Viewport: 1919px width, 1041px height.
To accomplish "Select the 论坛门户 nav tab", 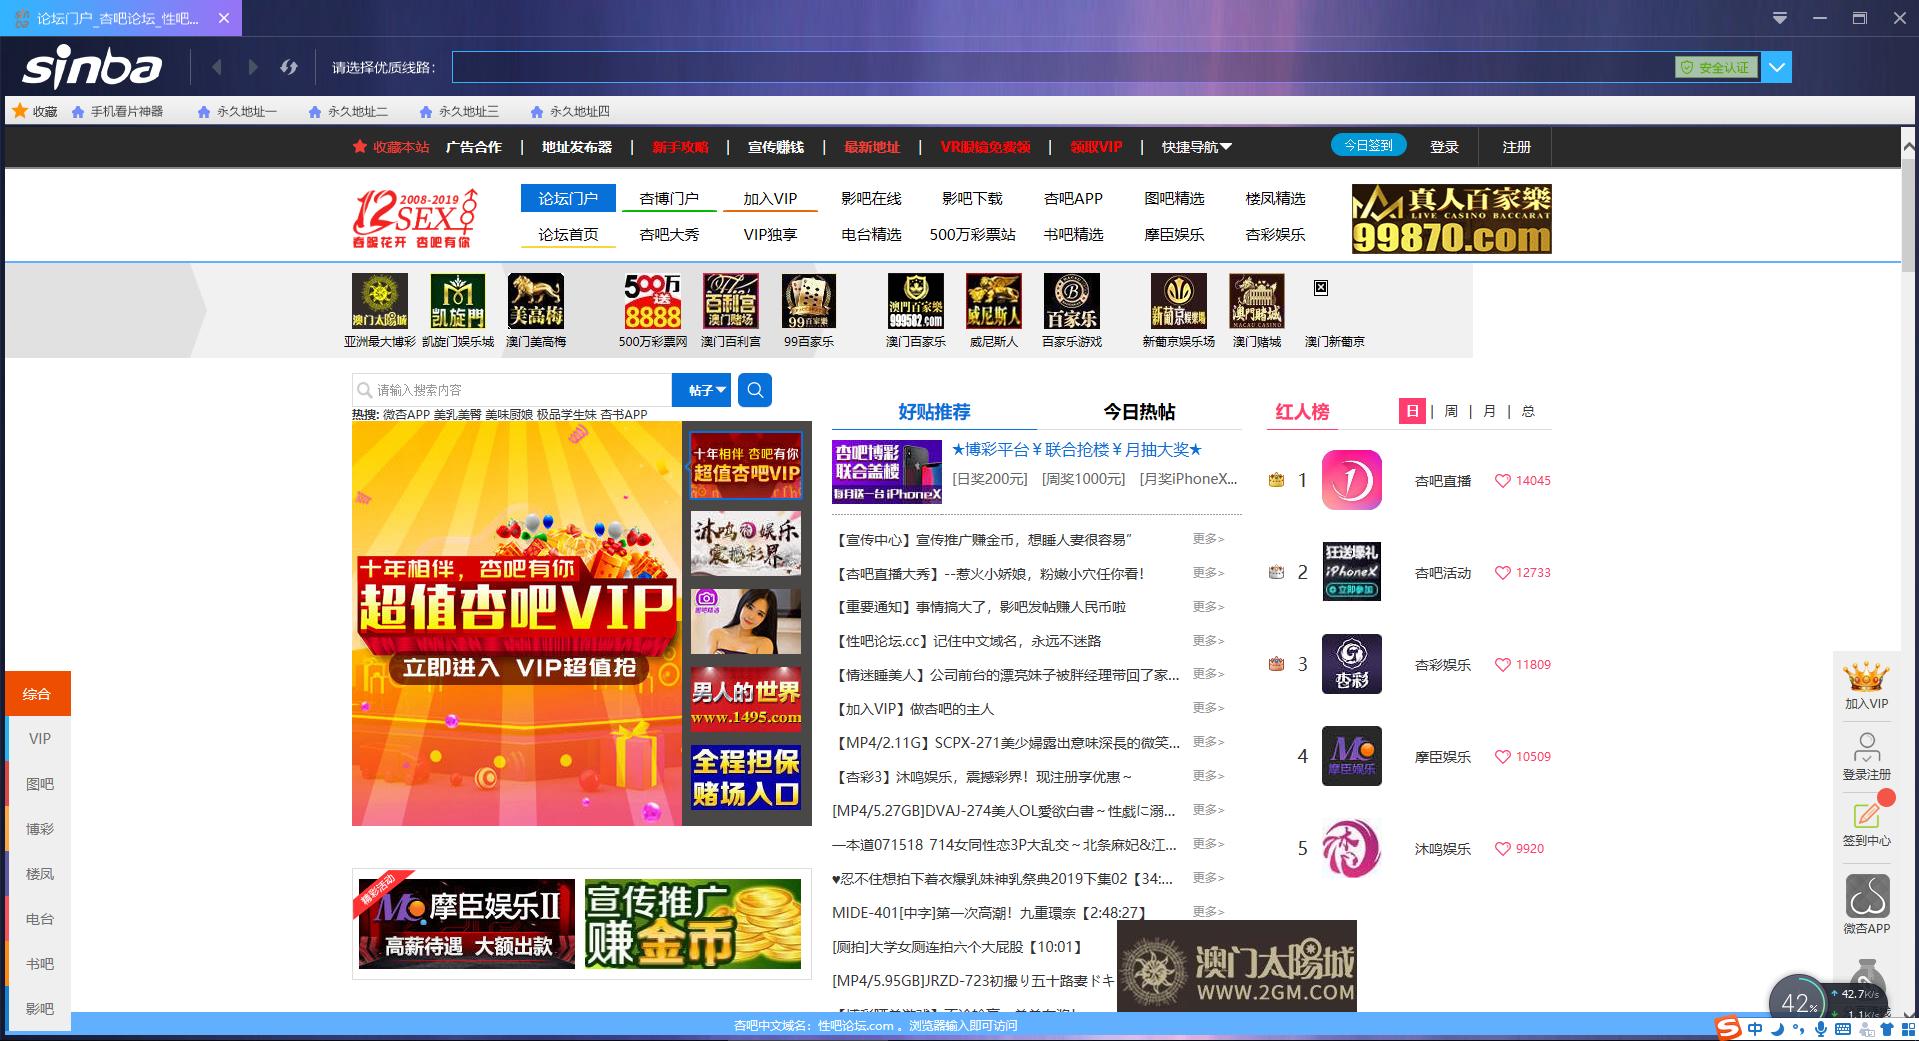I will tap(568, 198).
